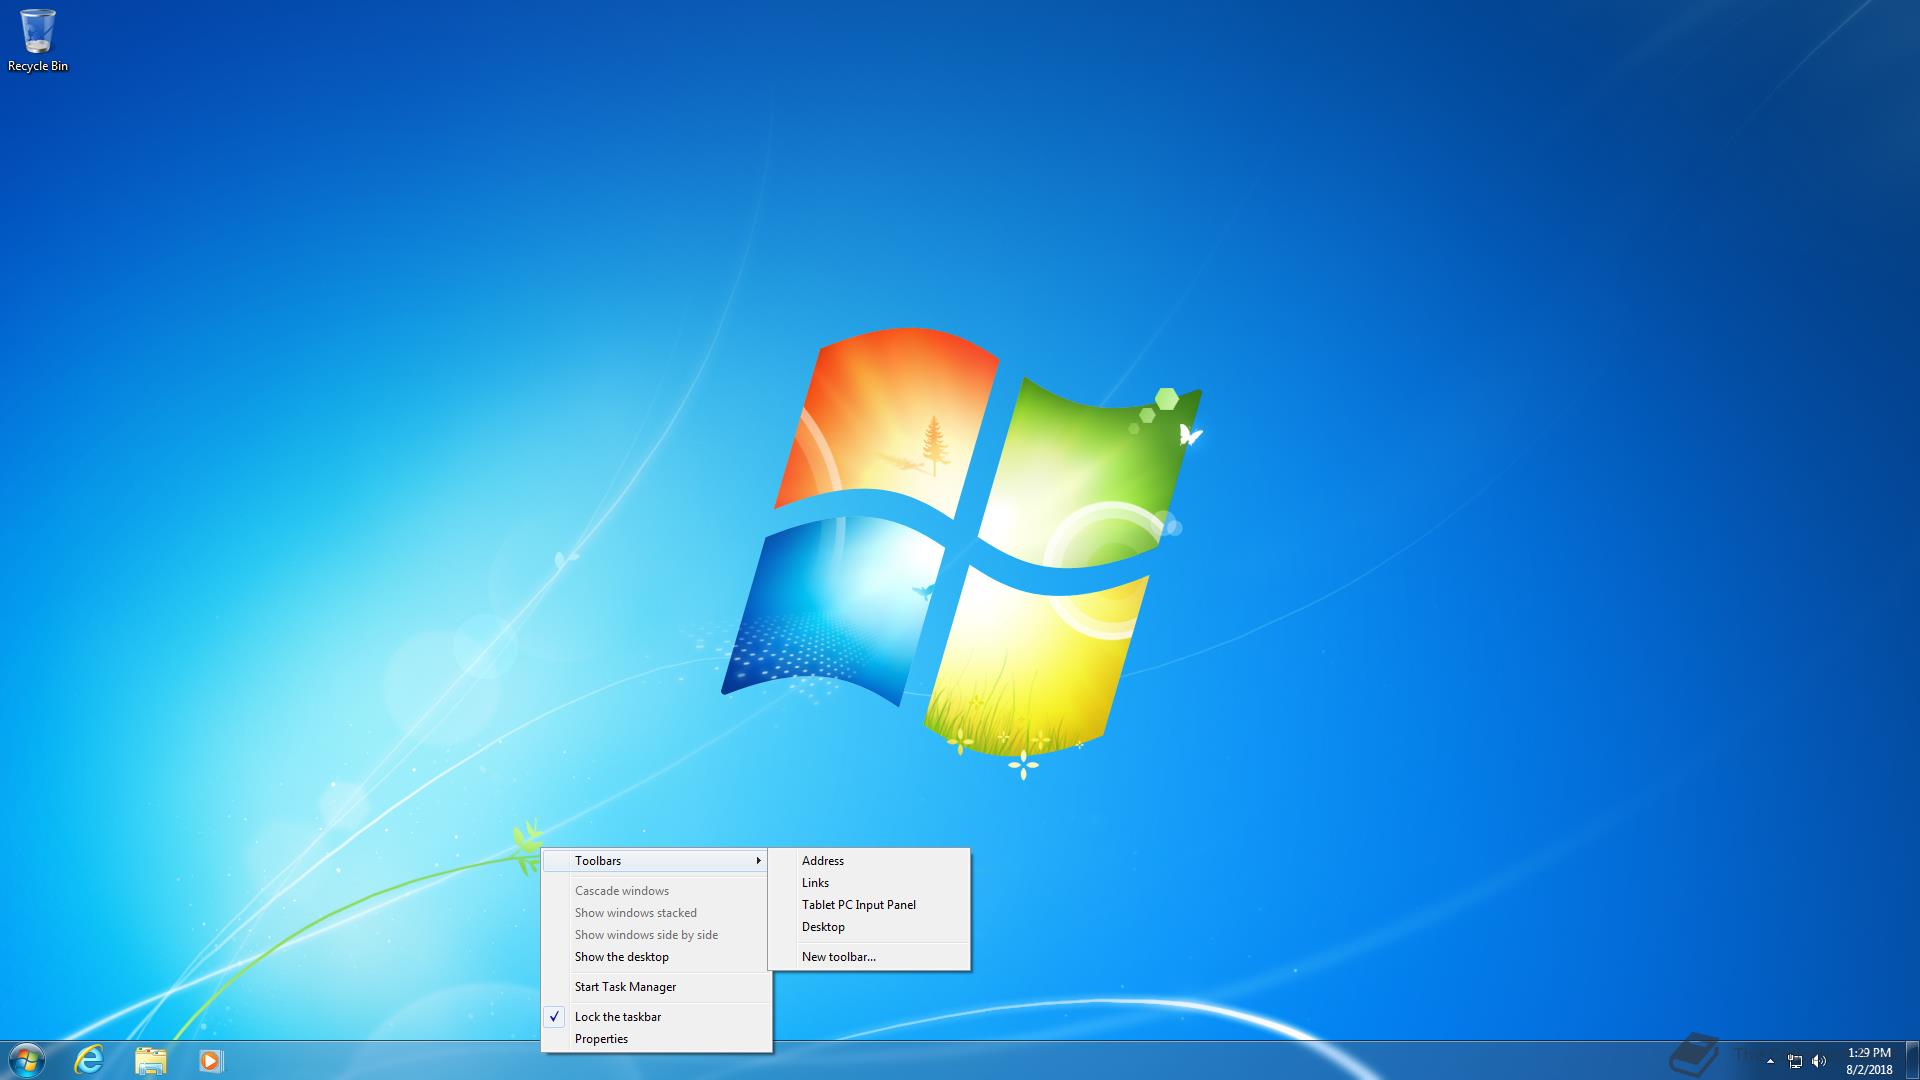Choose Show the desktop in context menu

click(656, 957)
